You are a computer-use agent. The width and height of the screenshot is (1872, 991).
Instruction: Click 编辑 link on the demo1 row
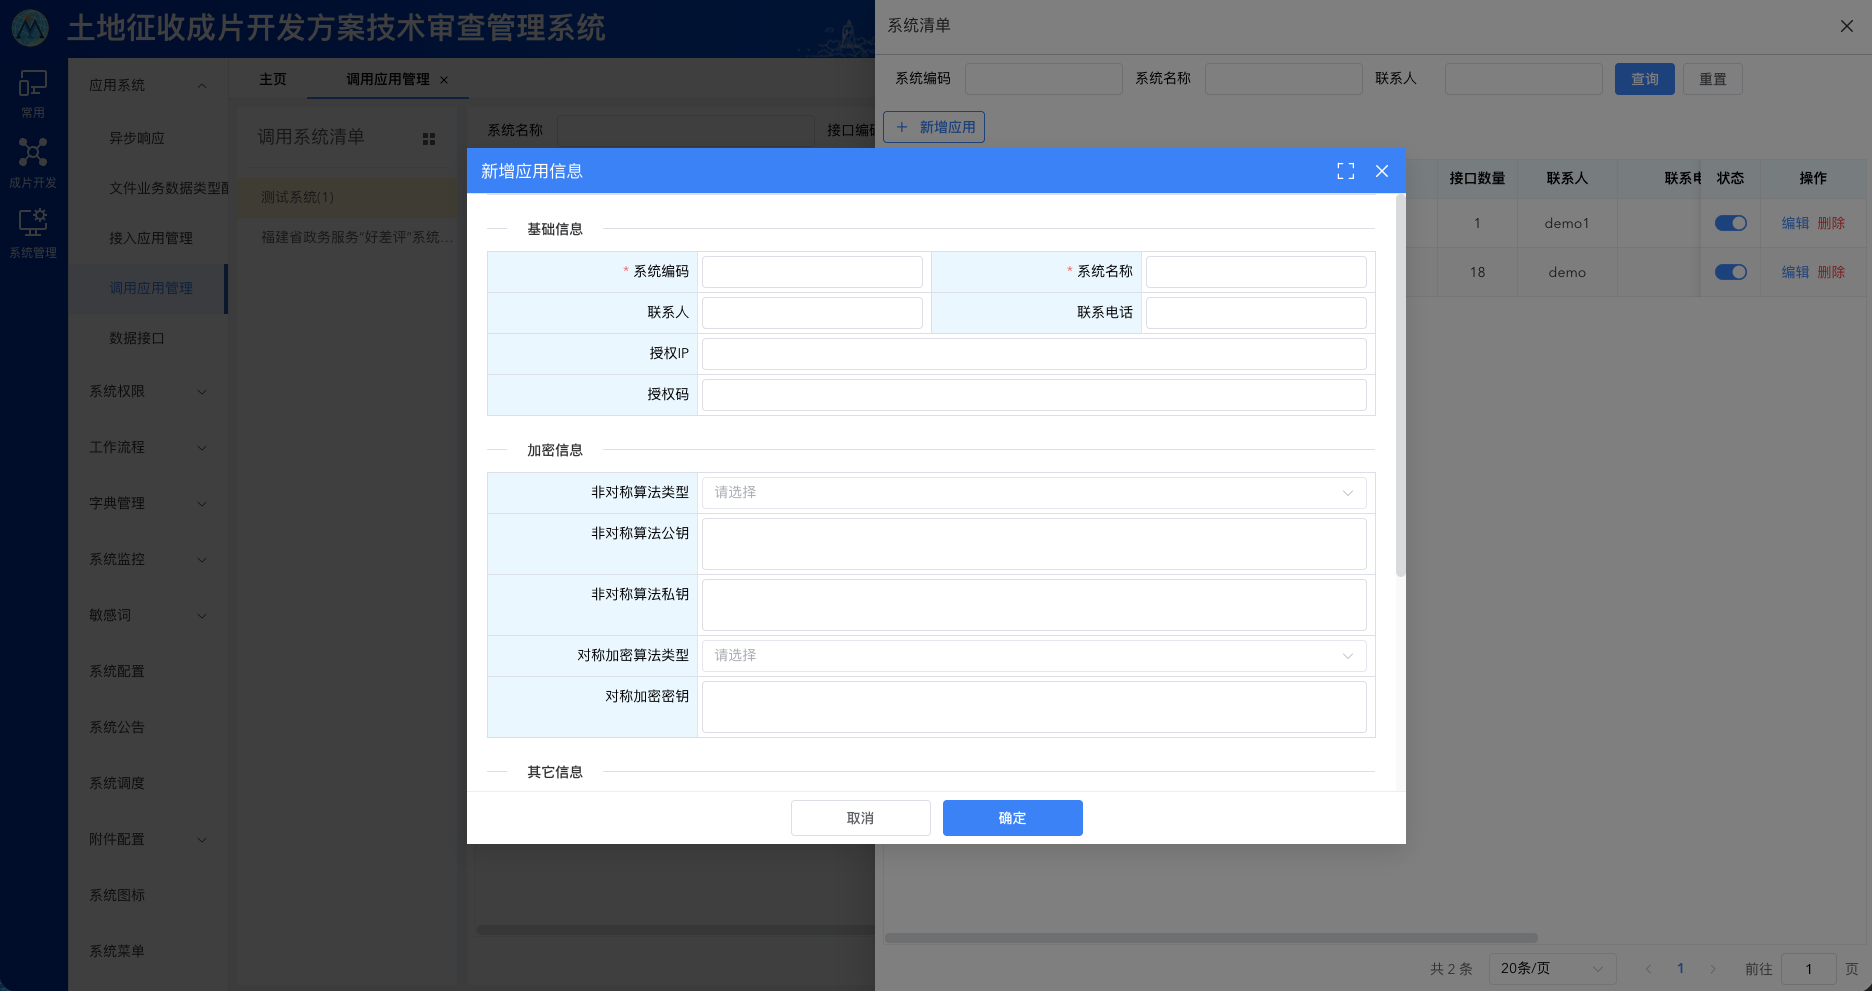tap(1795, 223)
